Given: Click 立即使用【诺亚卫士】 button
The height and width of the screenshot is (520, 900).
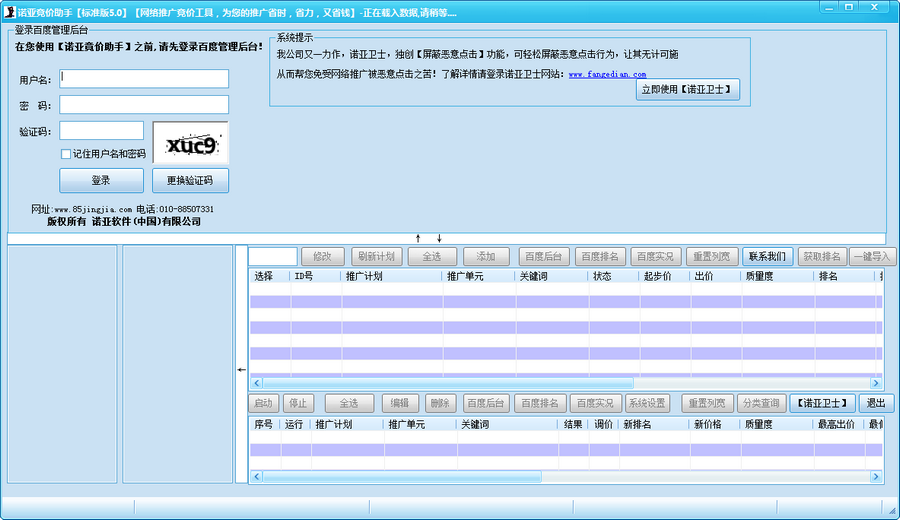Looking at the screenshot, I should pyautogui.click(x=688, y=90).
